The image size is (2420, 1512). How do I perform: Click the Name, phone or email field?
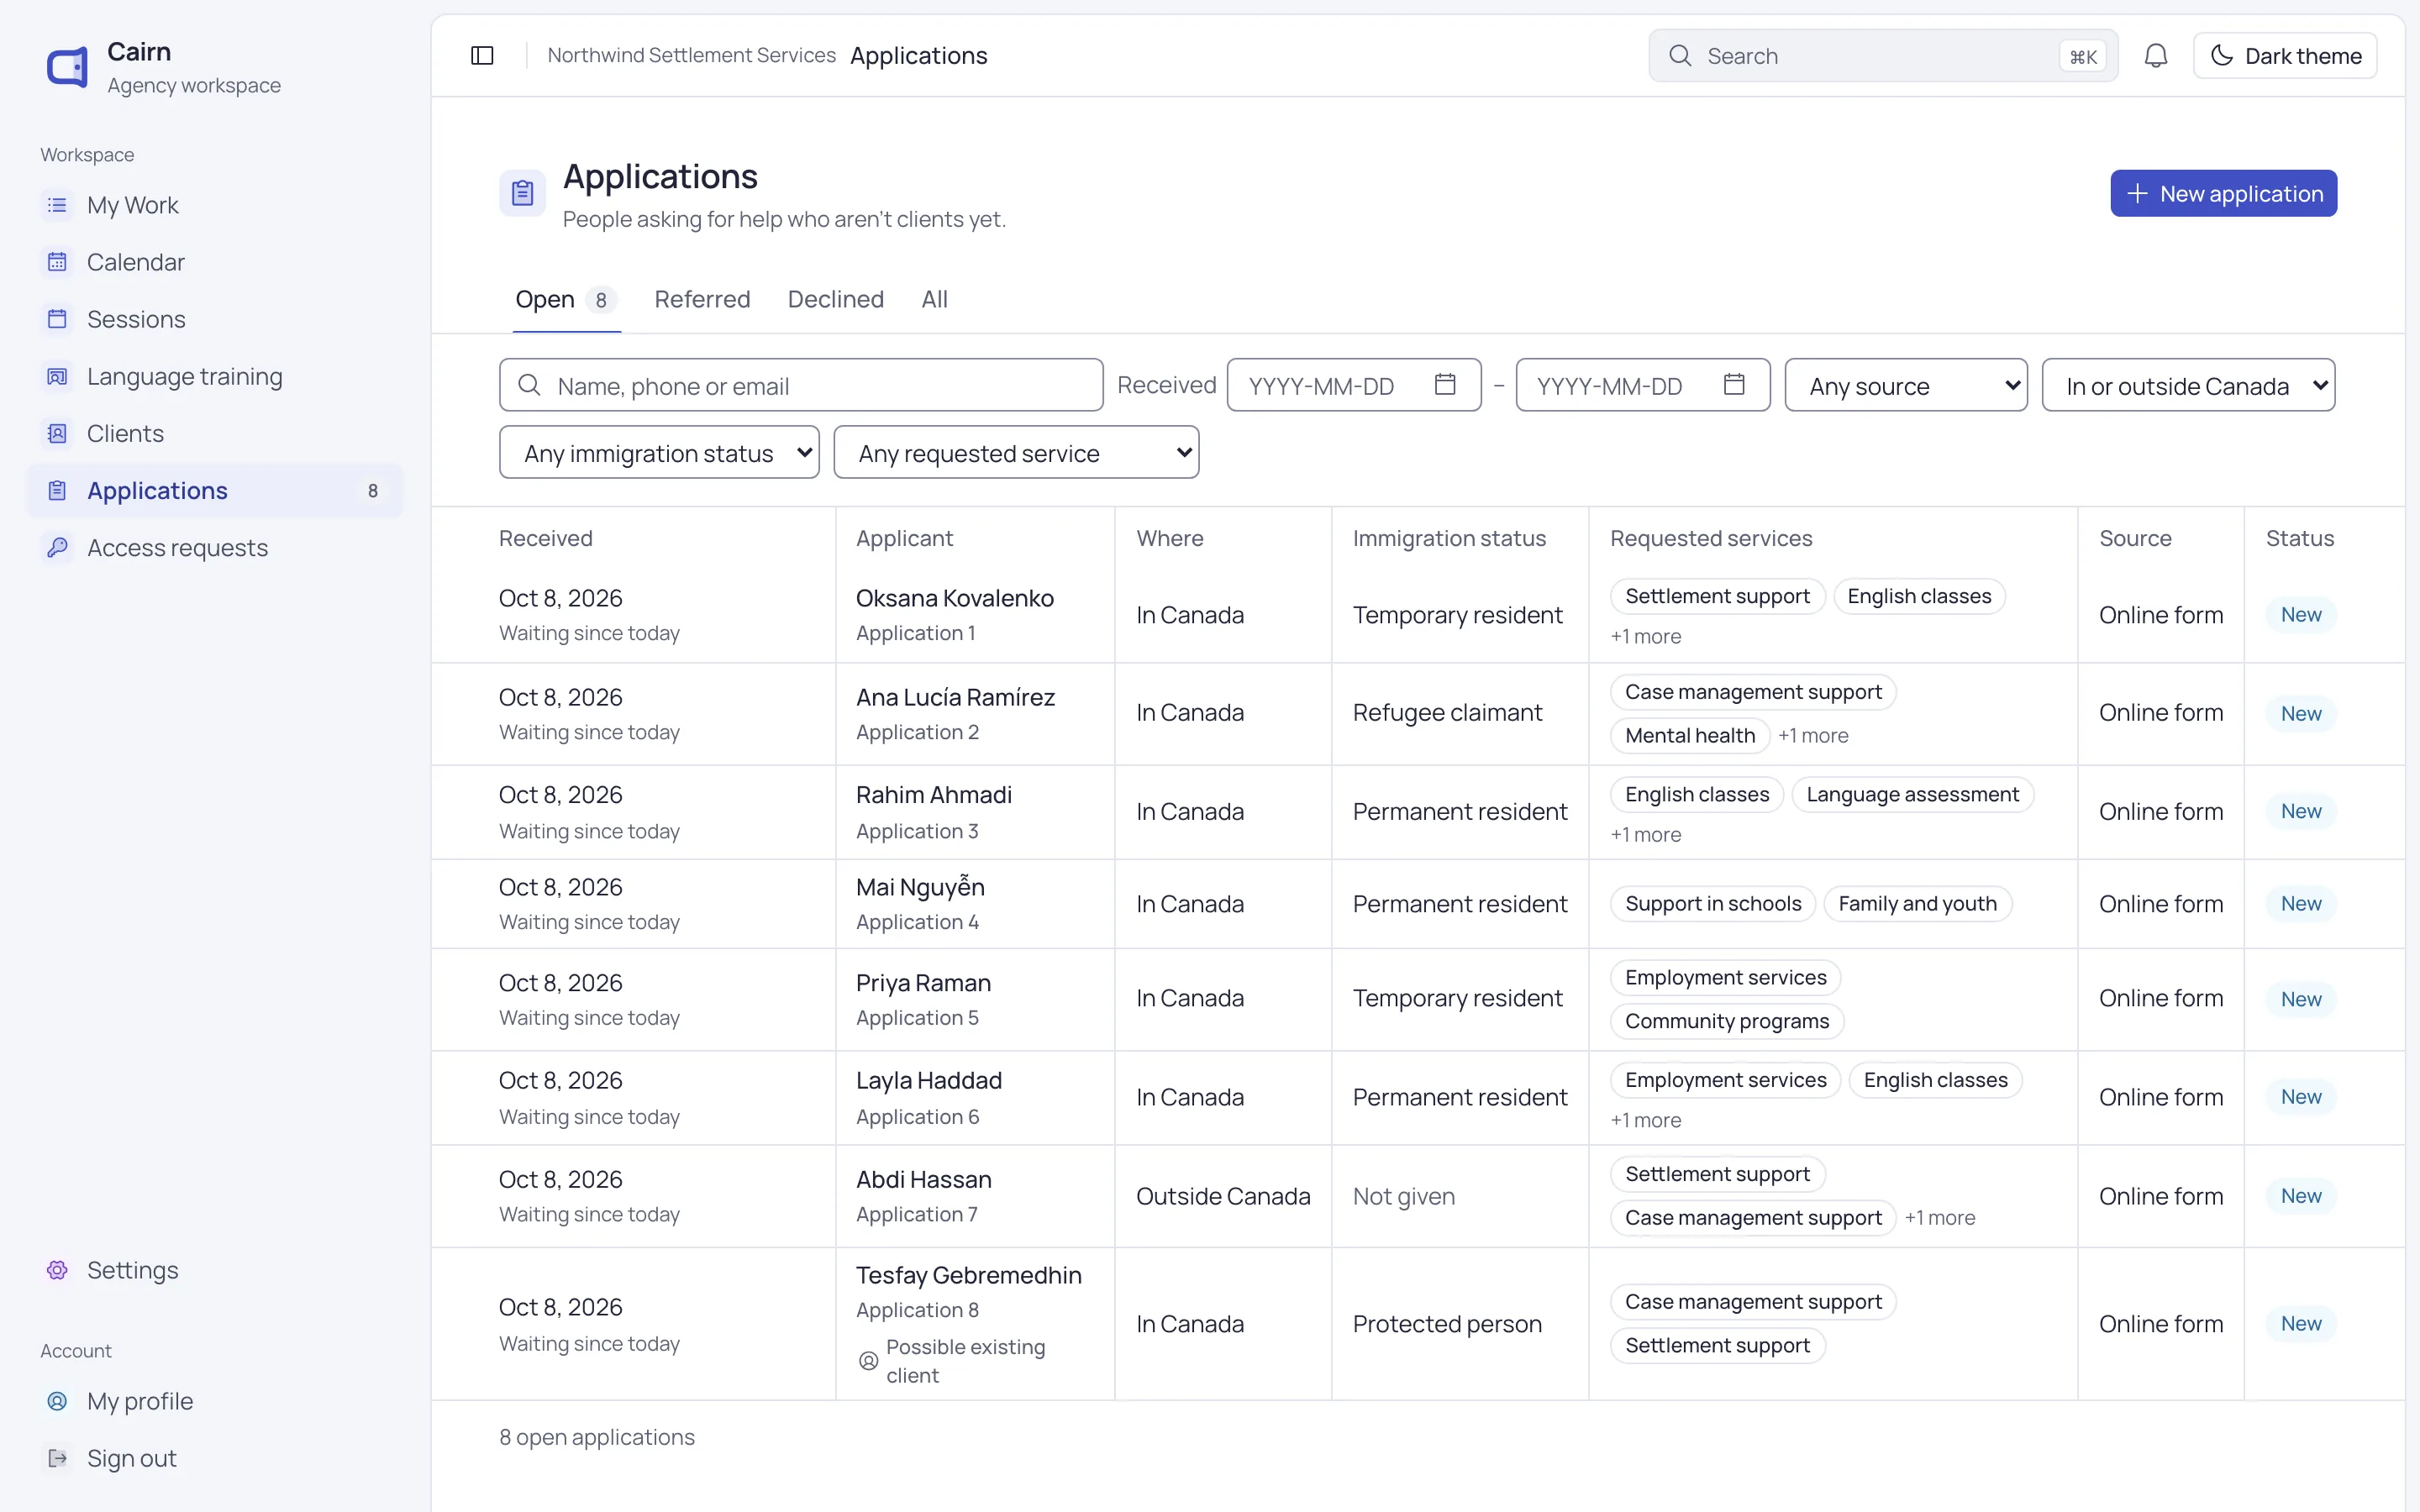(x=801, y=385)
